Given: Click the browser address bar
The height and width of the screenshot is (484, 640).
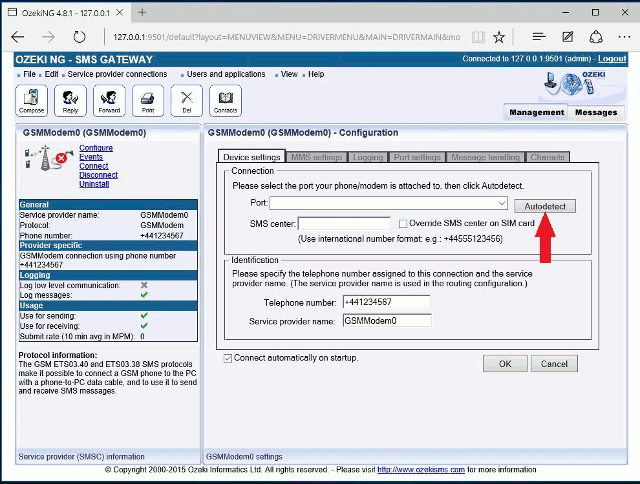Looking at the screenshot, I should (x=287, y=37).
